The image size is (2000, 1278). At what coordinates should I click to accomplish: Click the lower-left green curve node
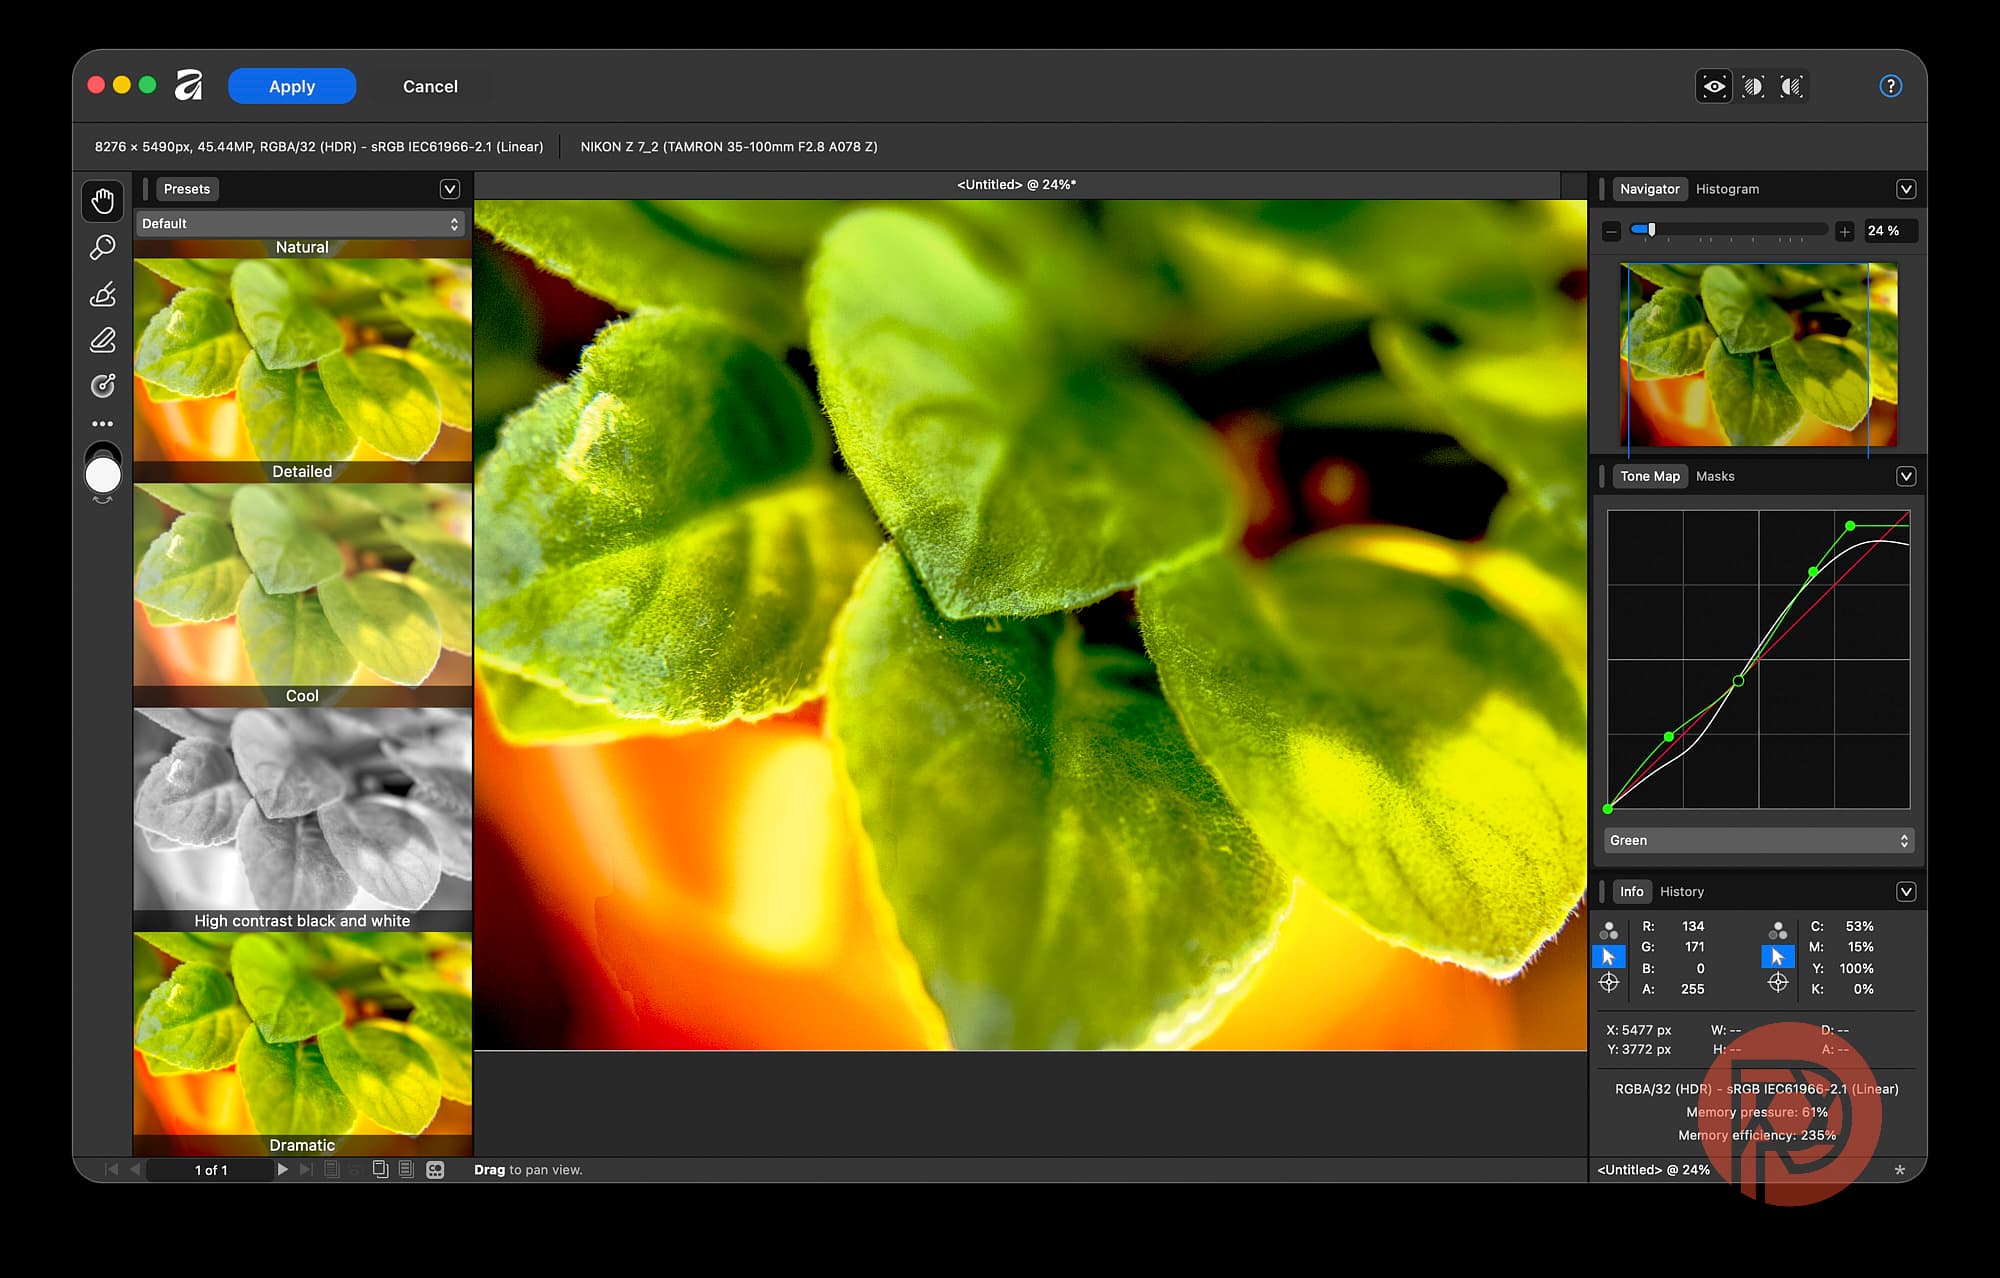click(x=1668, y=737)
